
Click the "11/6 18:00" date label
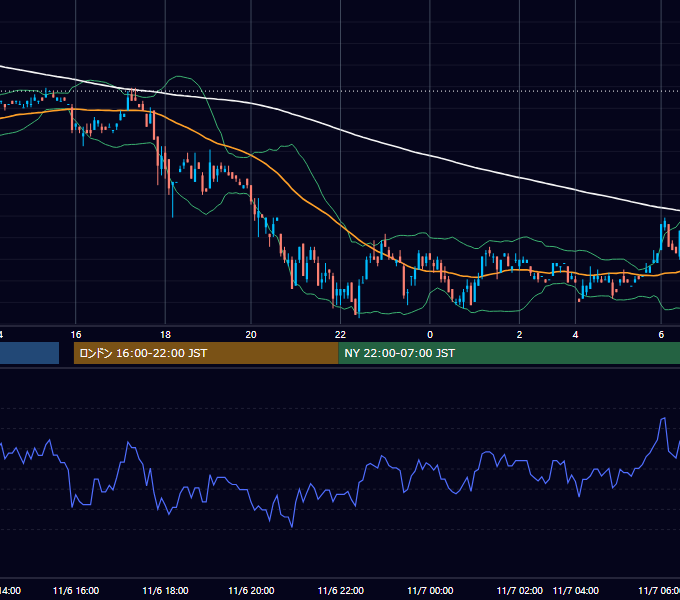pos(165,591)
